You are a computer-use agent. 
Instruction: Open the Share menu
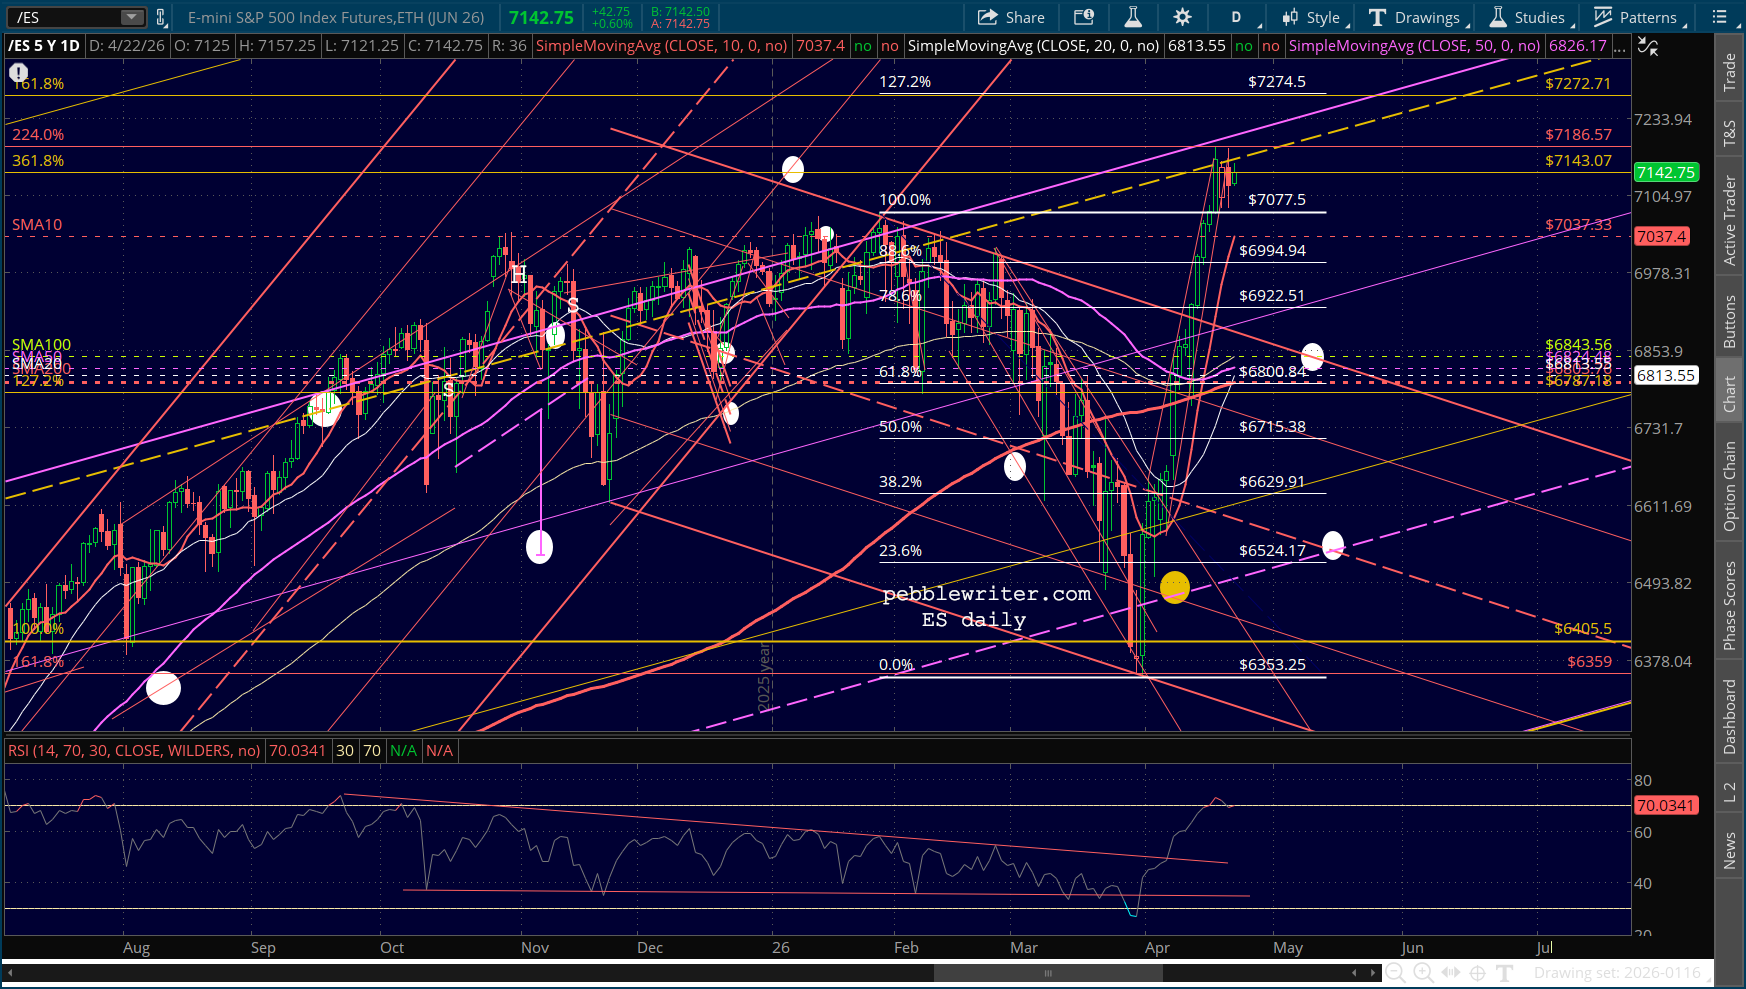(x=1011, y=17)
